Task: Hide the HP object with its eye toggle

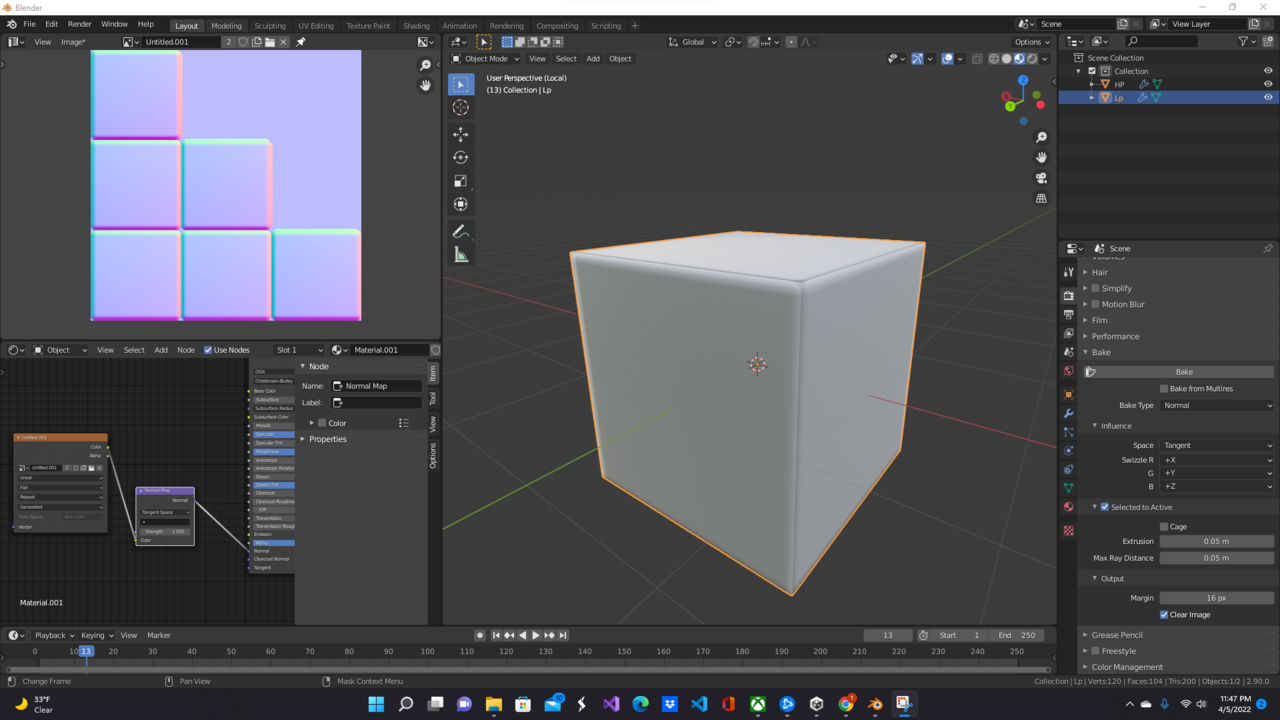Action: [1268, 84]
